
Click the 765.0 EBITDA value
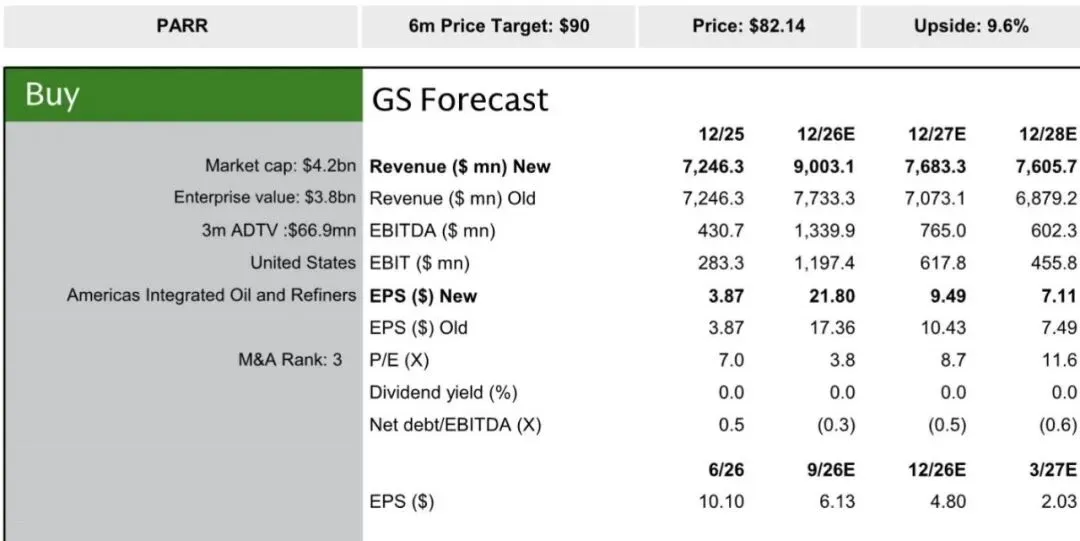[x=943, y=231]
